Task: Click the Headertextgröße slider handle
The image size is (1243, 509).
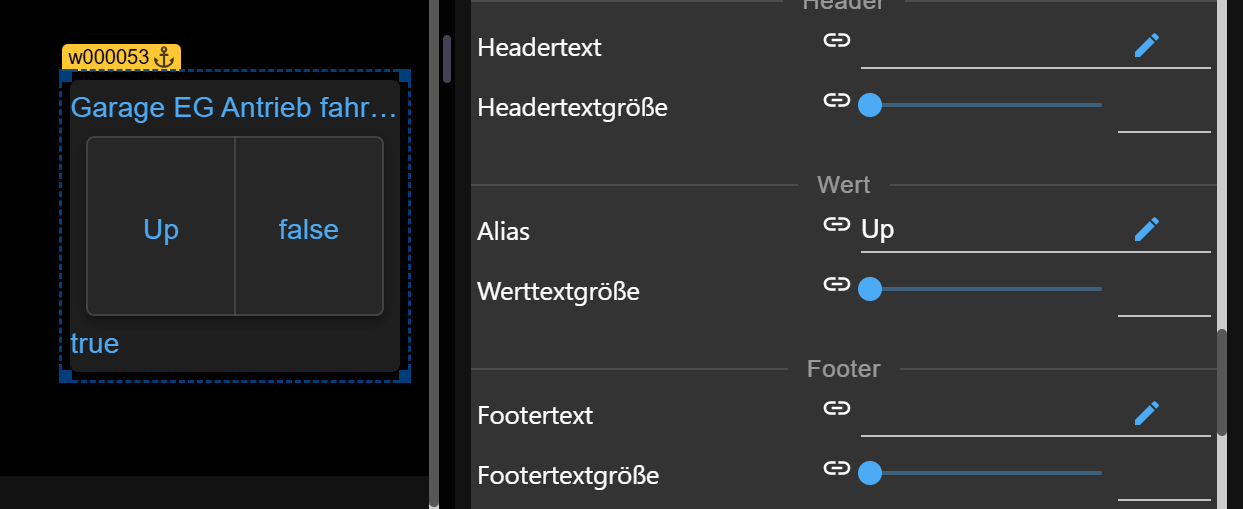Action: click(870, 105)
